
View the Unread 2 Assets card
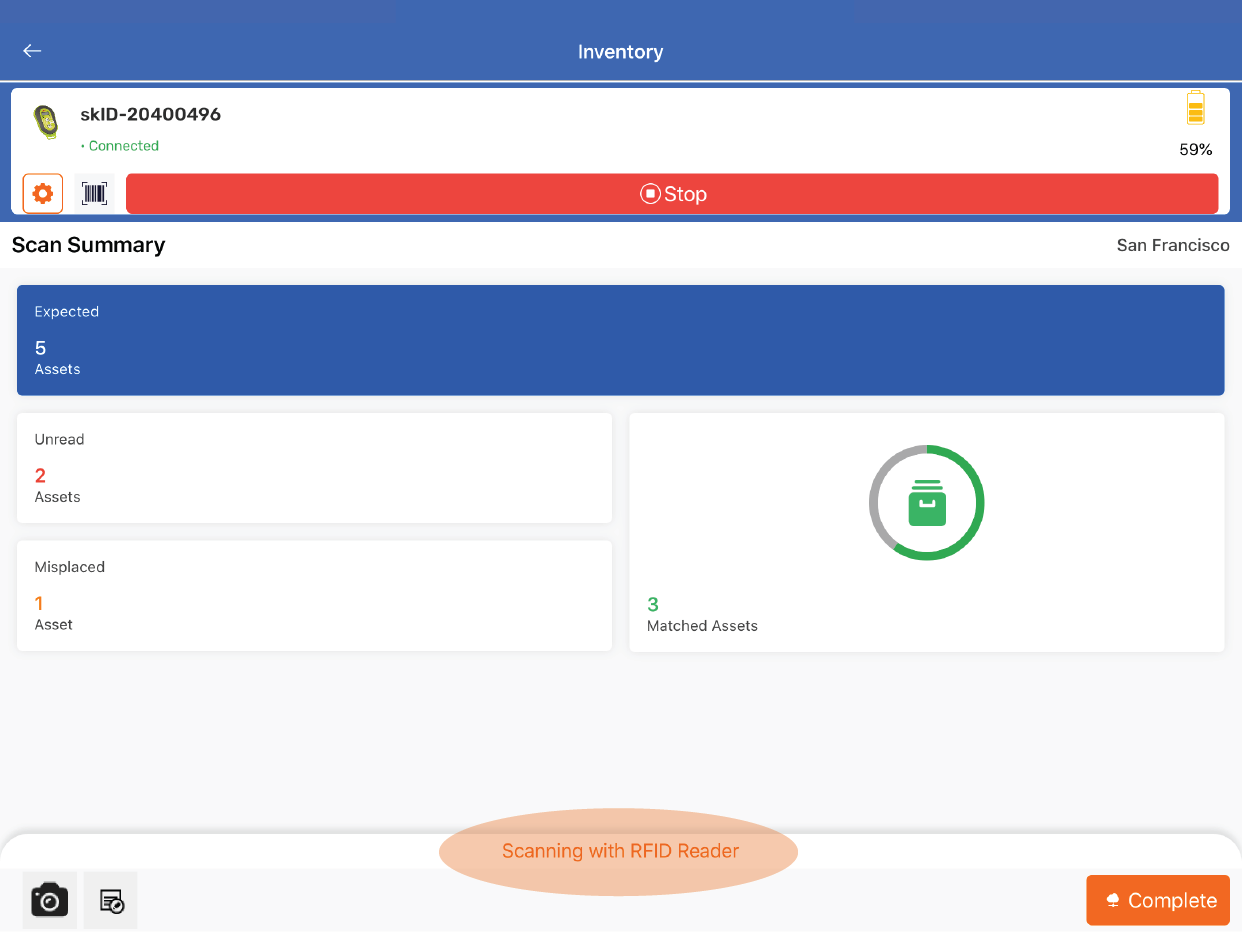[x=314, y=468]
